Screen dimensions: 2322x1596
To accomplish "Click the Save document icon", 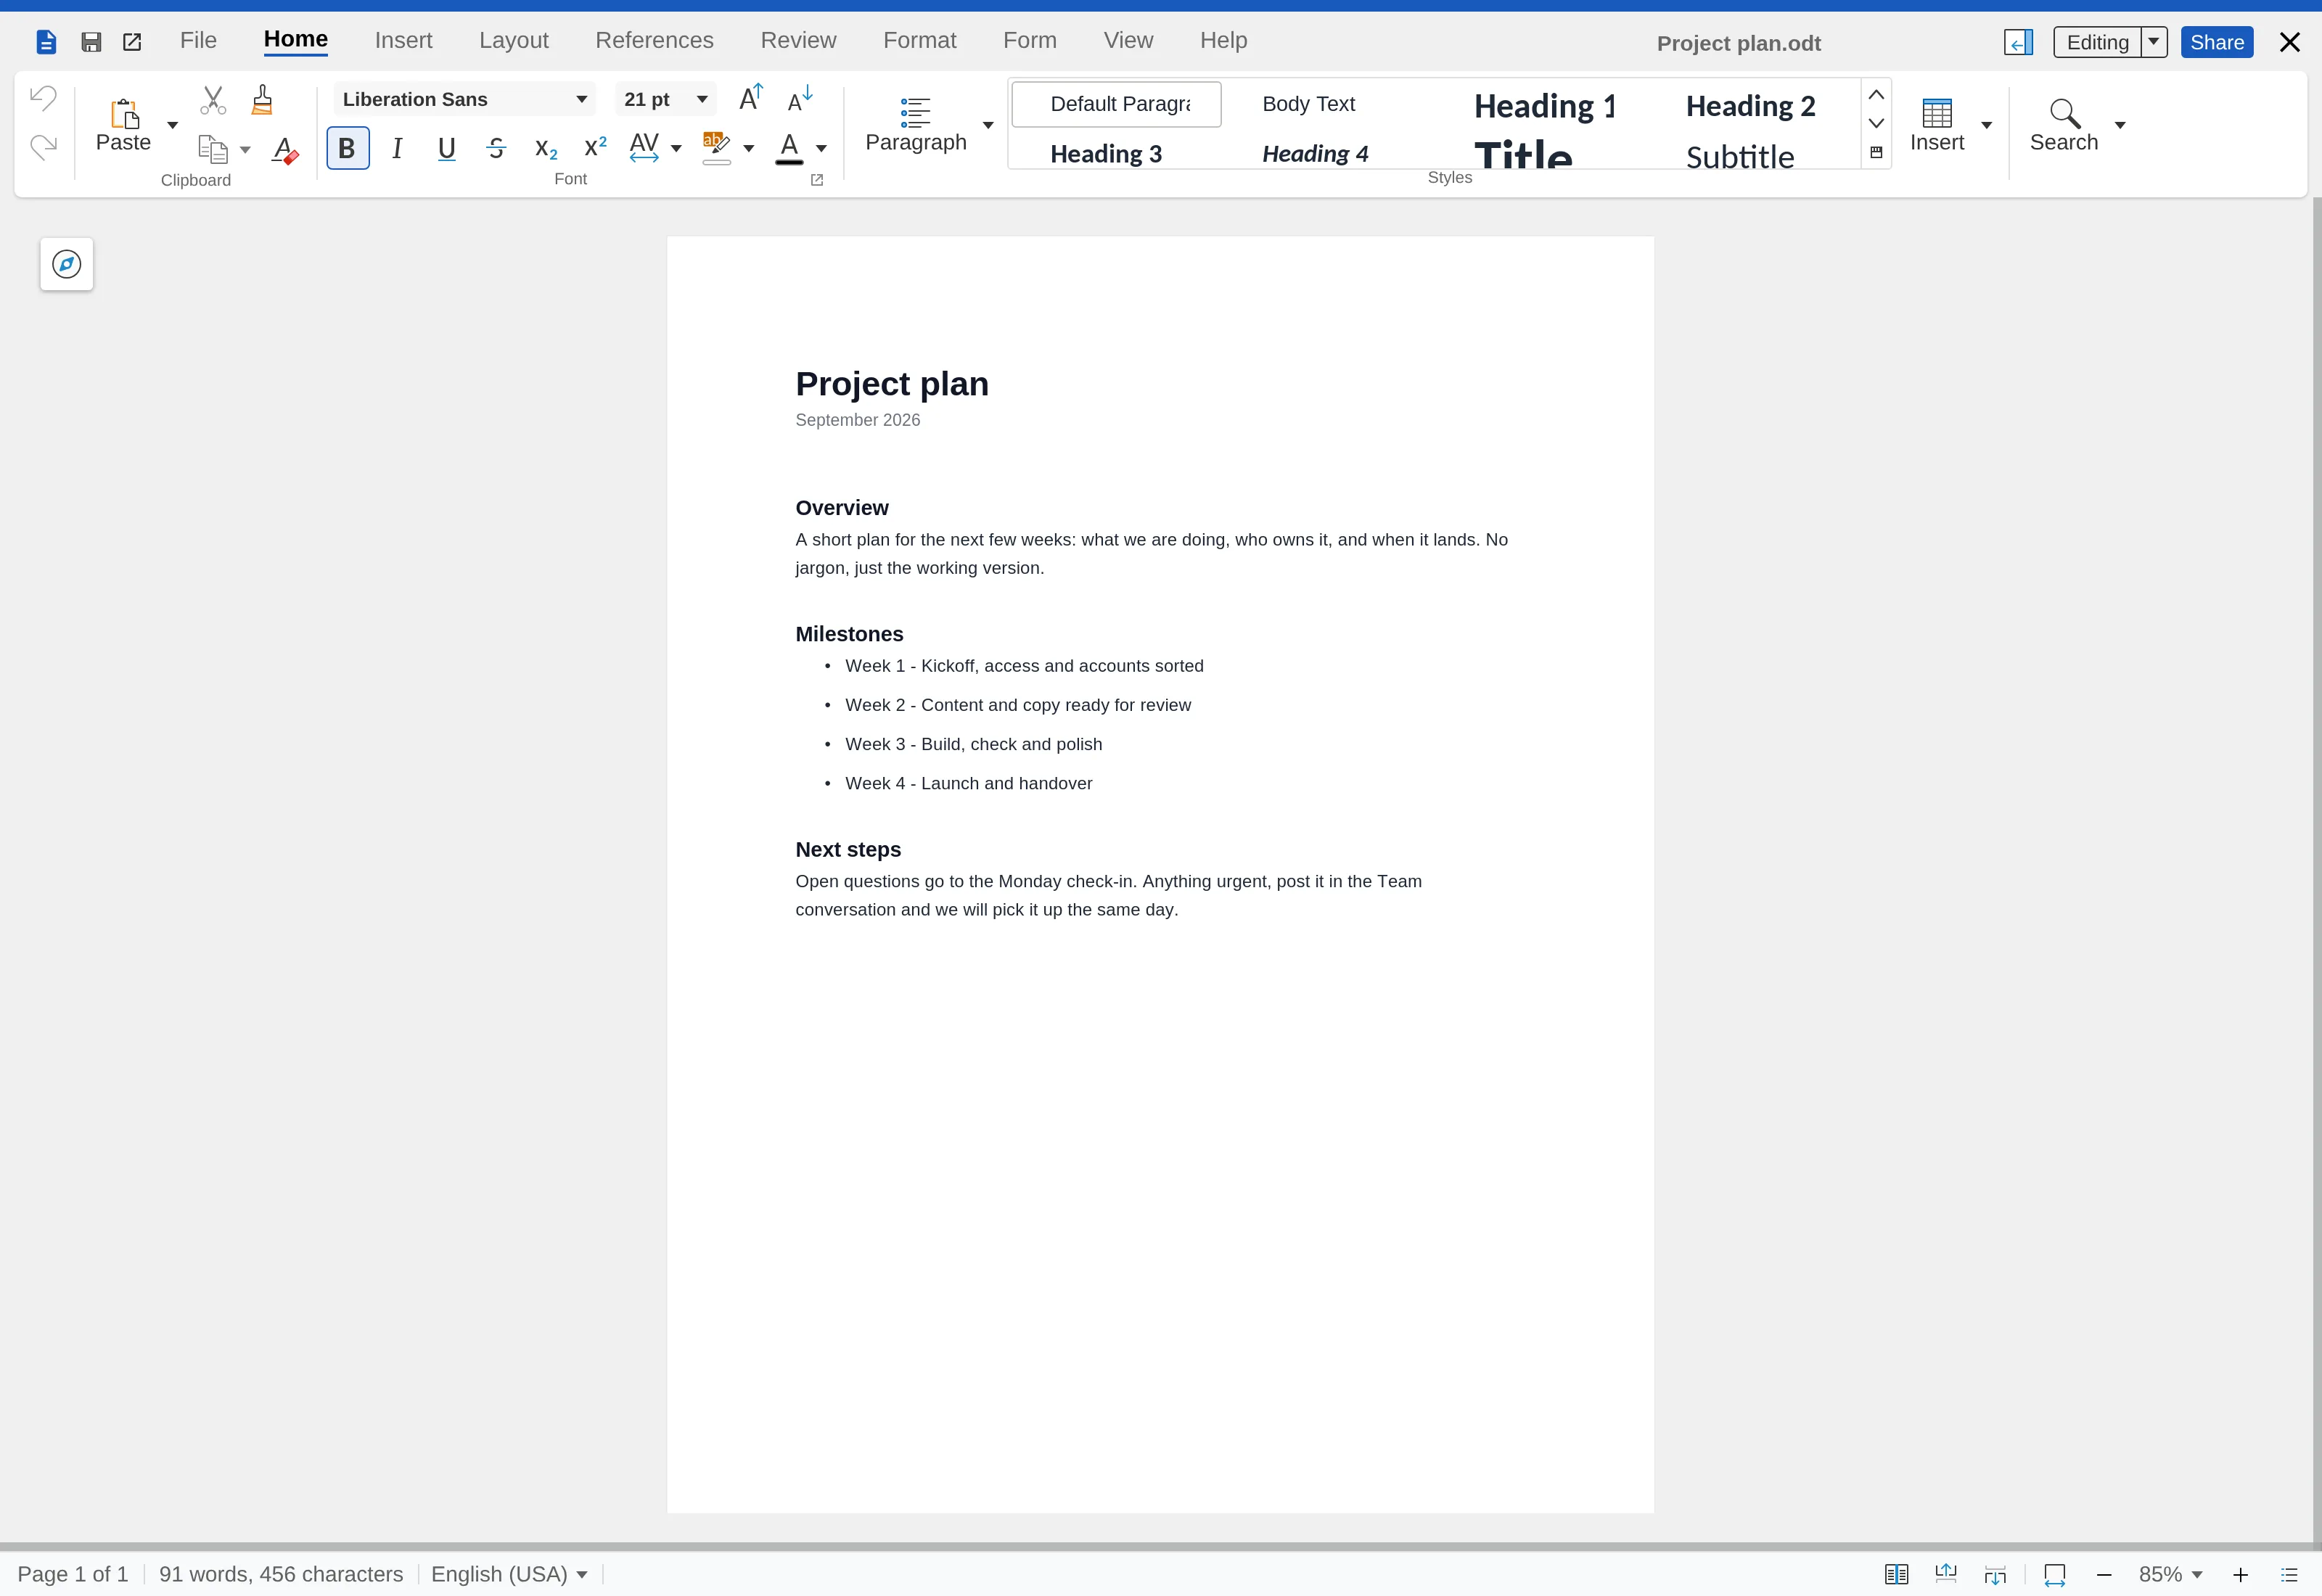I will pos(91,42).
